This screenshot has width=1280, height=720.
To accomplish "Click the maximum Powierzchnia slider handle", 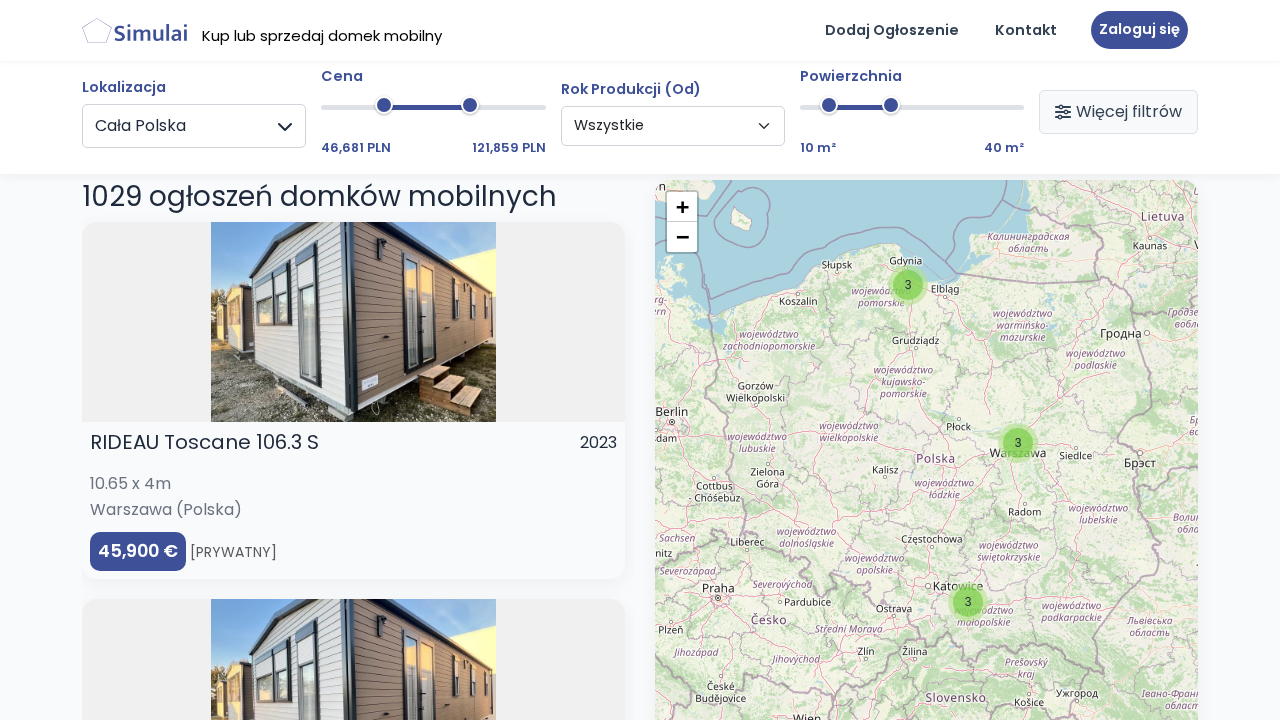I will 891,106.
